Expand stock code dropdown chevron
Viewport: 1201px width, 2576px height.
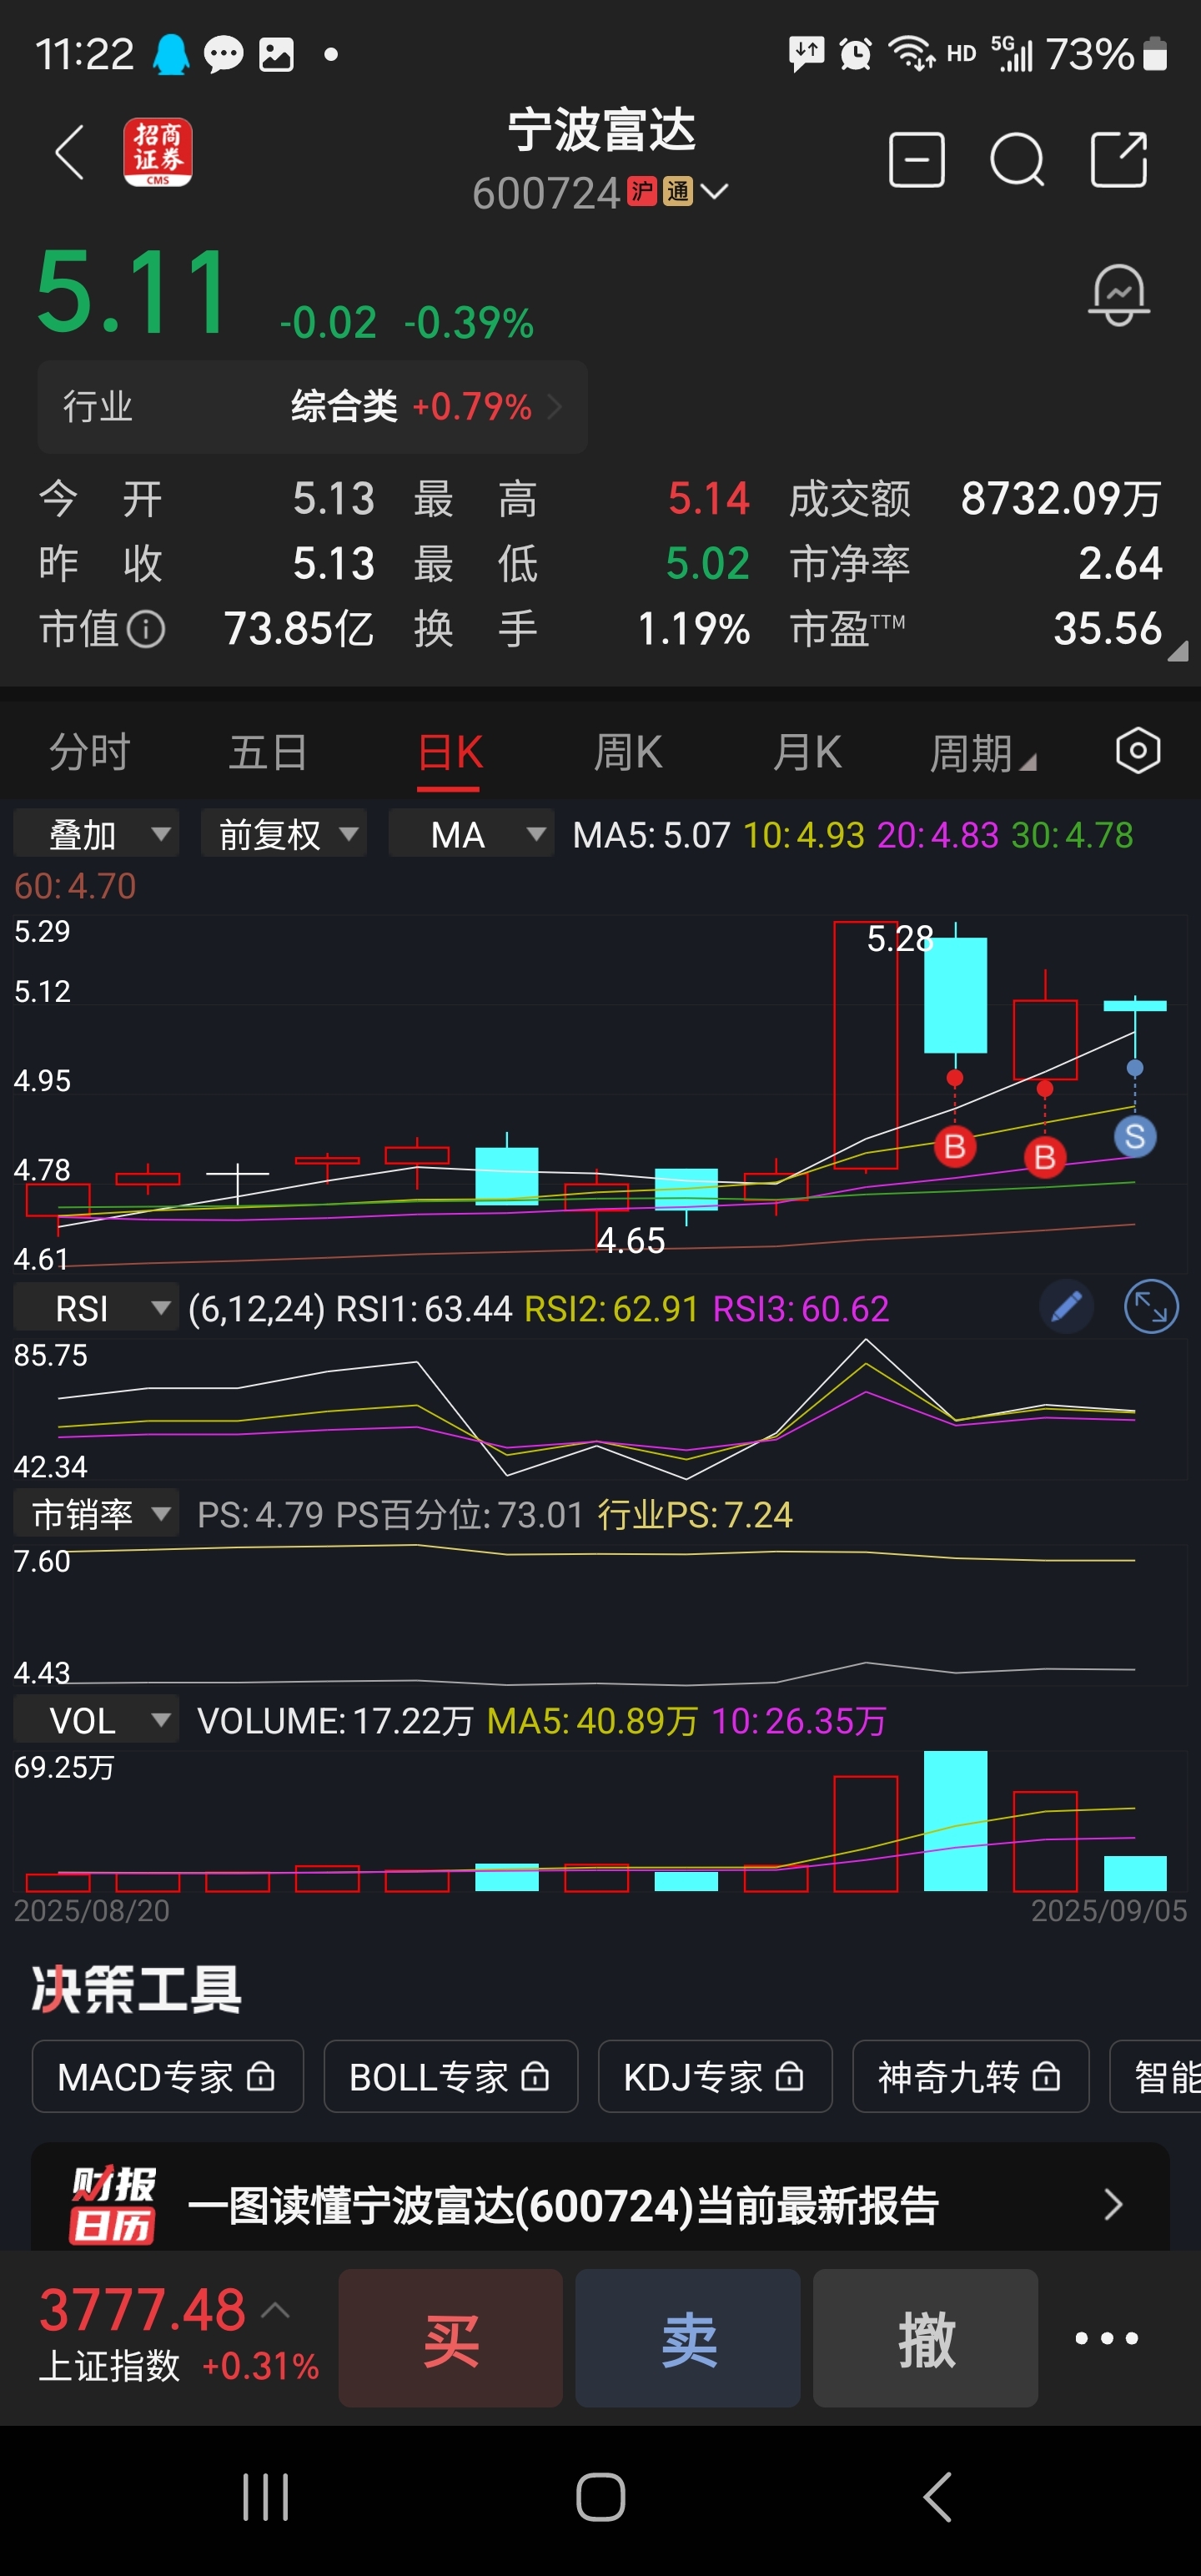click(715, 191)
